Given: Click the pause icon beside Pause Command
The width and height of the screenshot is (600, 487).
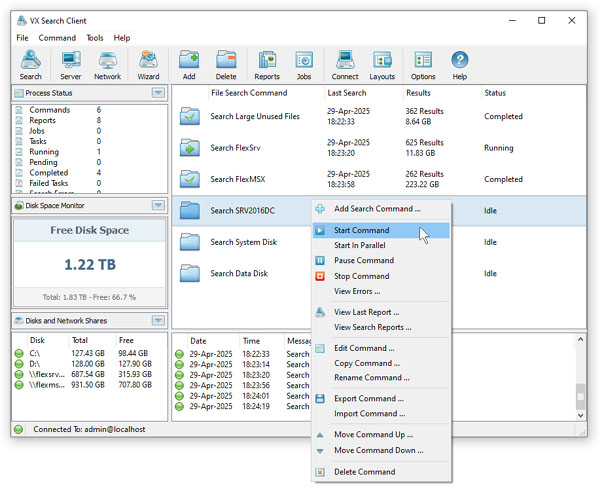Looking at the screenshot, I should pyautogui.click(x=320, y=261).
